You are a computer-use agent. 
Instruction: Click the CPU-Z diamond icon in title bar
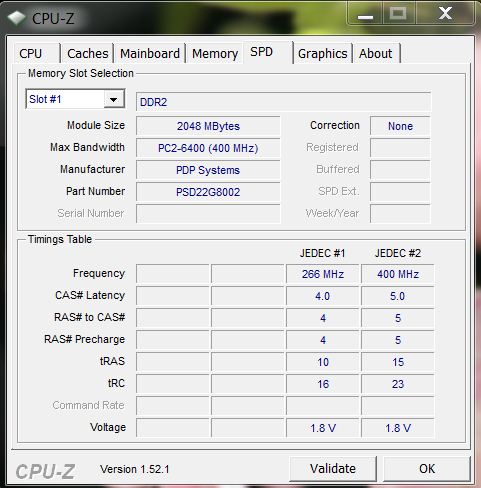17,18
